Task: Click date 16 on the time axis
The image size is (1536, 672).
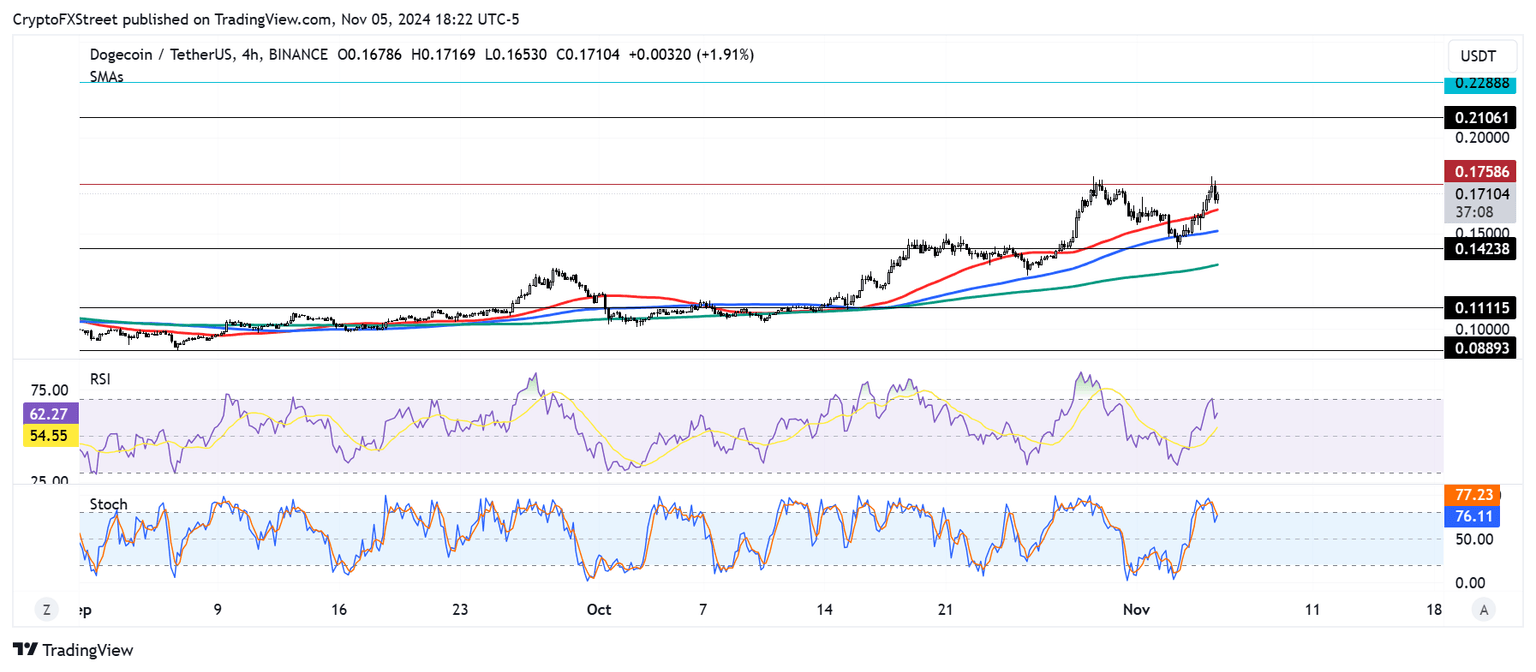Action: point(338,609)
